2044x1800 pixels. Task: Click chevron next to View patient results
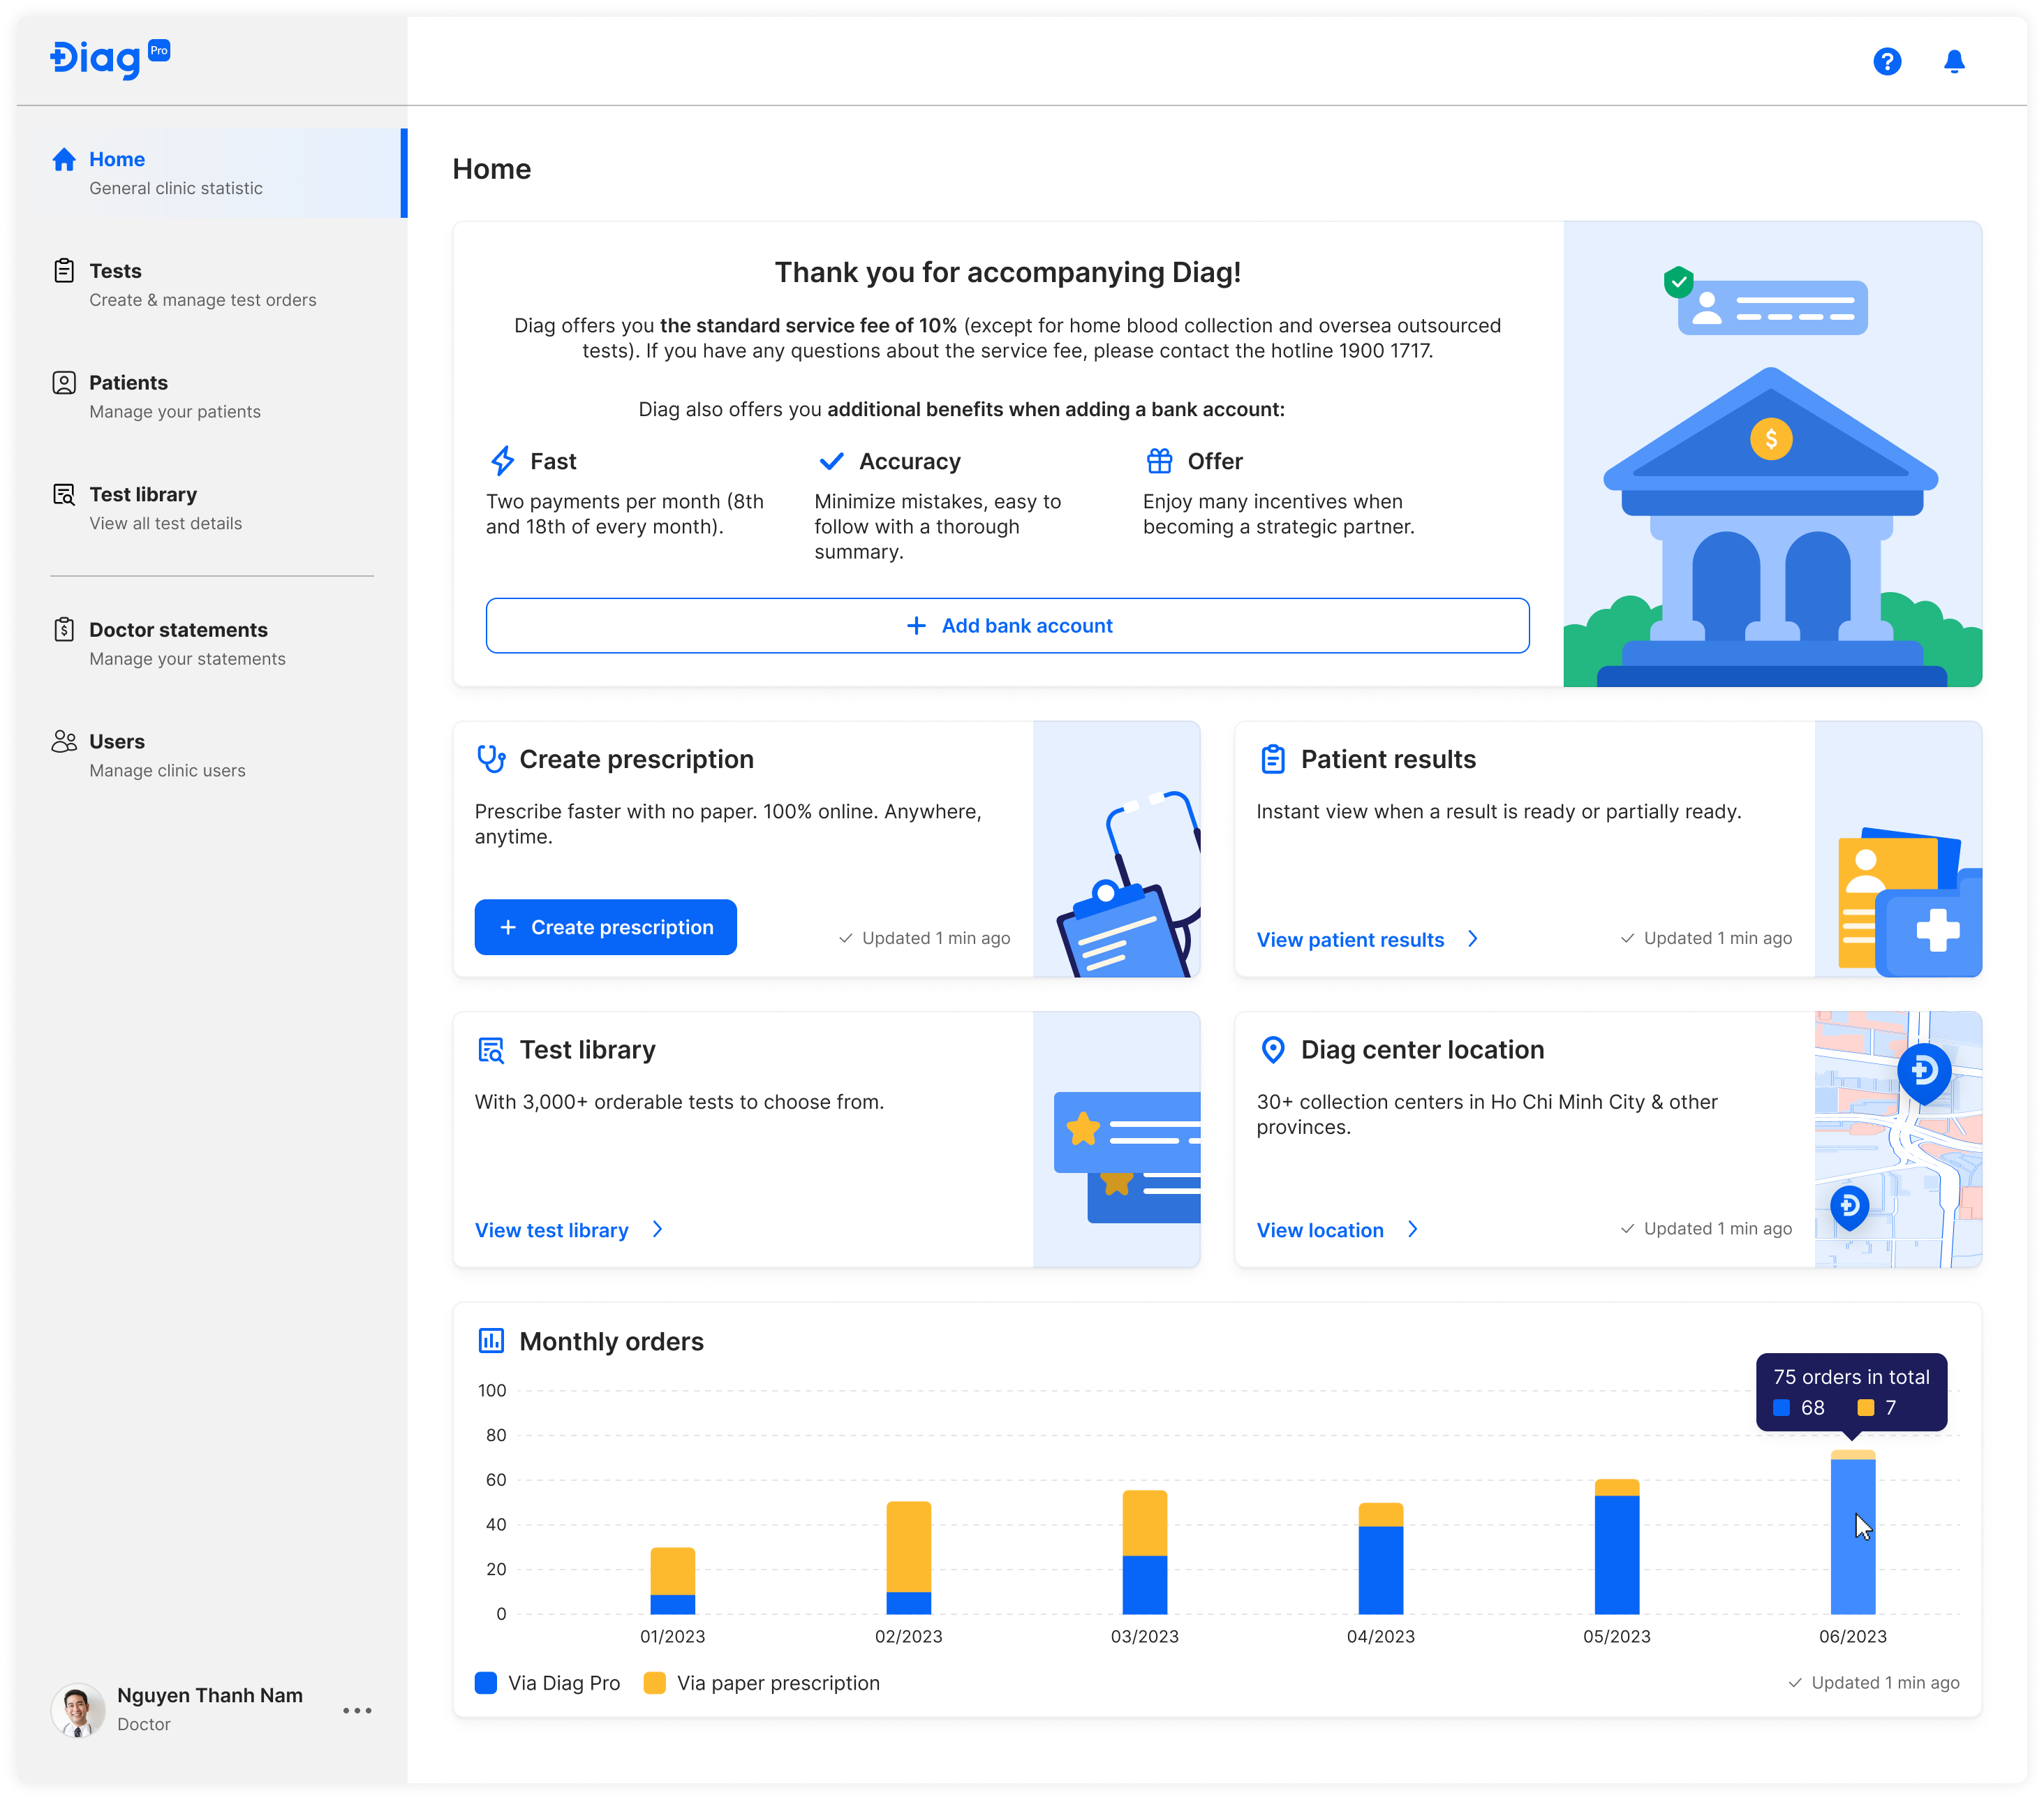1473,939
